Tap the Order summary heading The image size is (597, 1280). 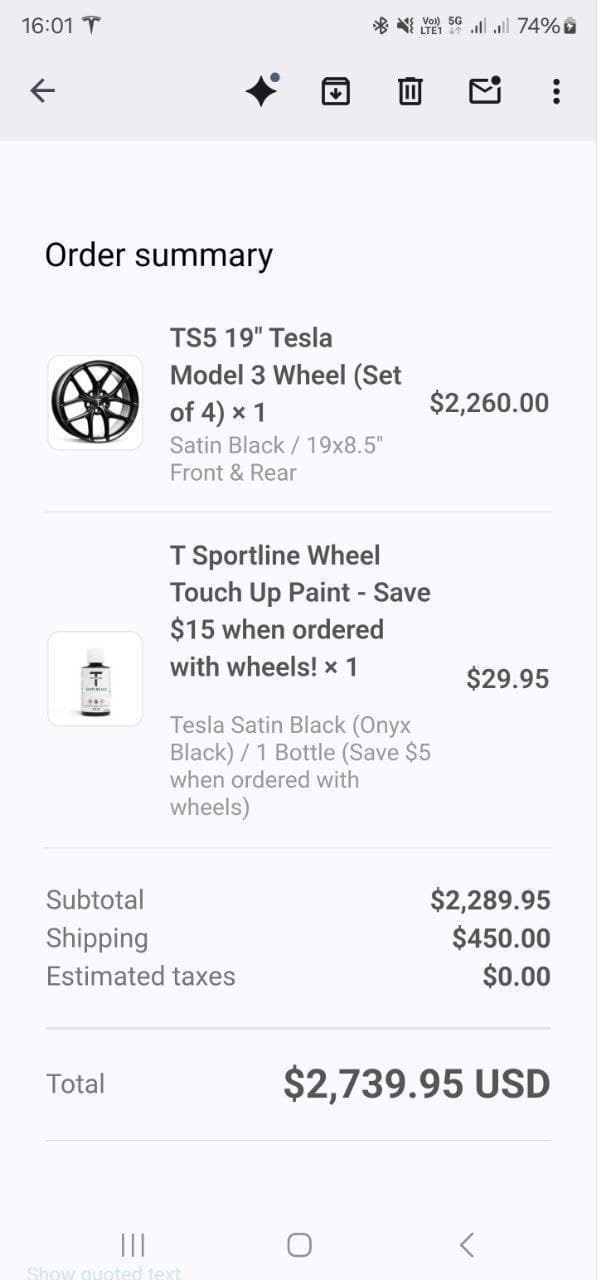[x=159, y=255]
